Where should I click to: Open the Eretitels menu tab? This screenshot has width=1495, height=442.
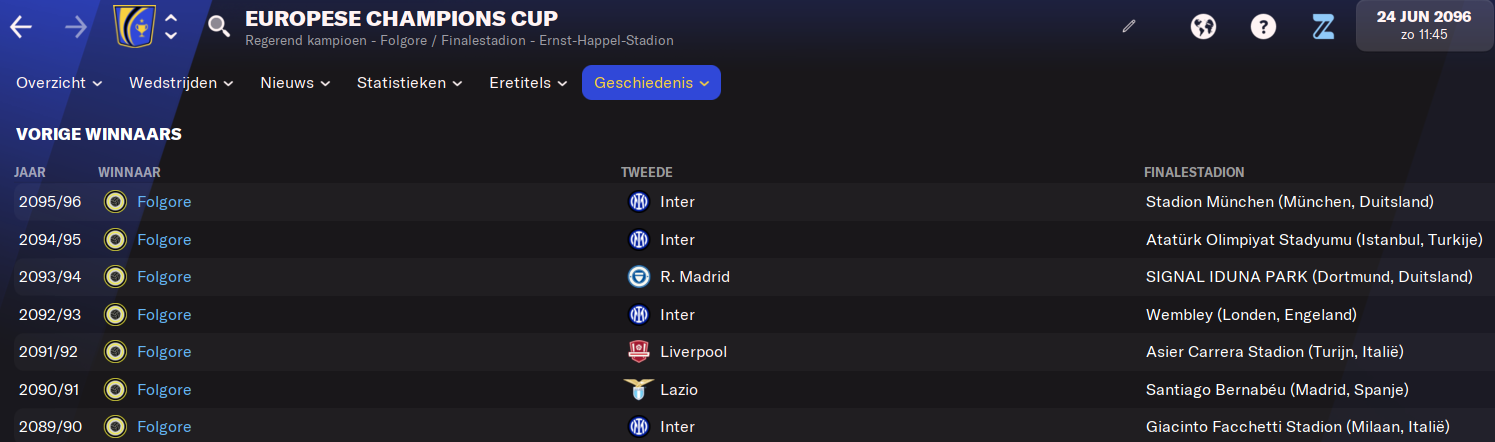[528, 83]
